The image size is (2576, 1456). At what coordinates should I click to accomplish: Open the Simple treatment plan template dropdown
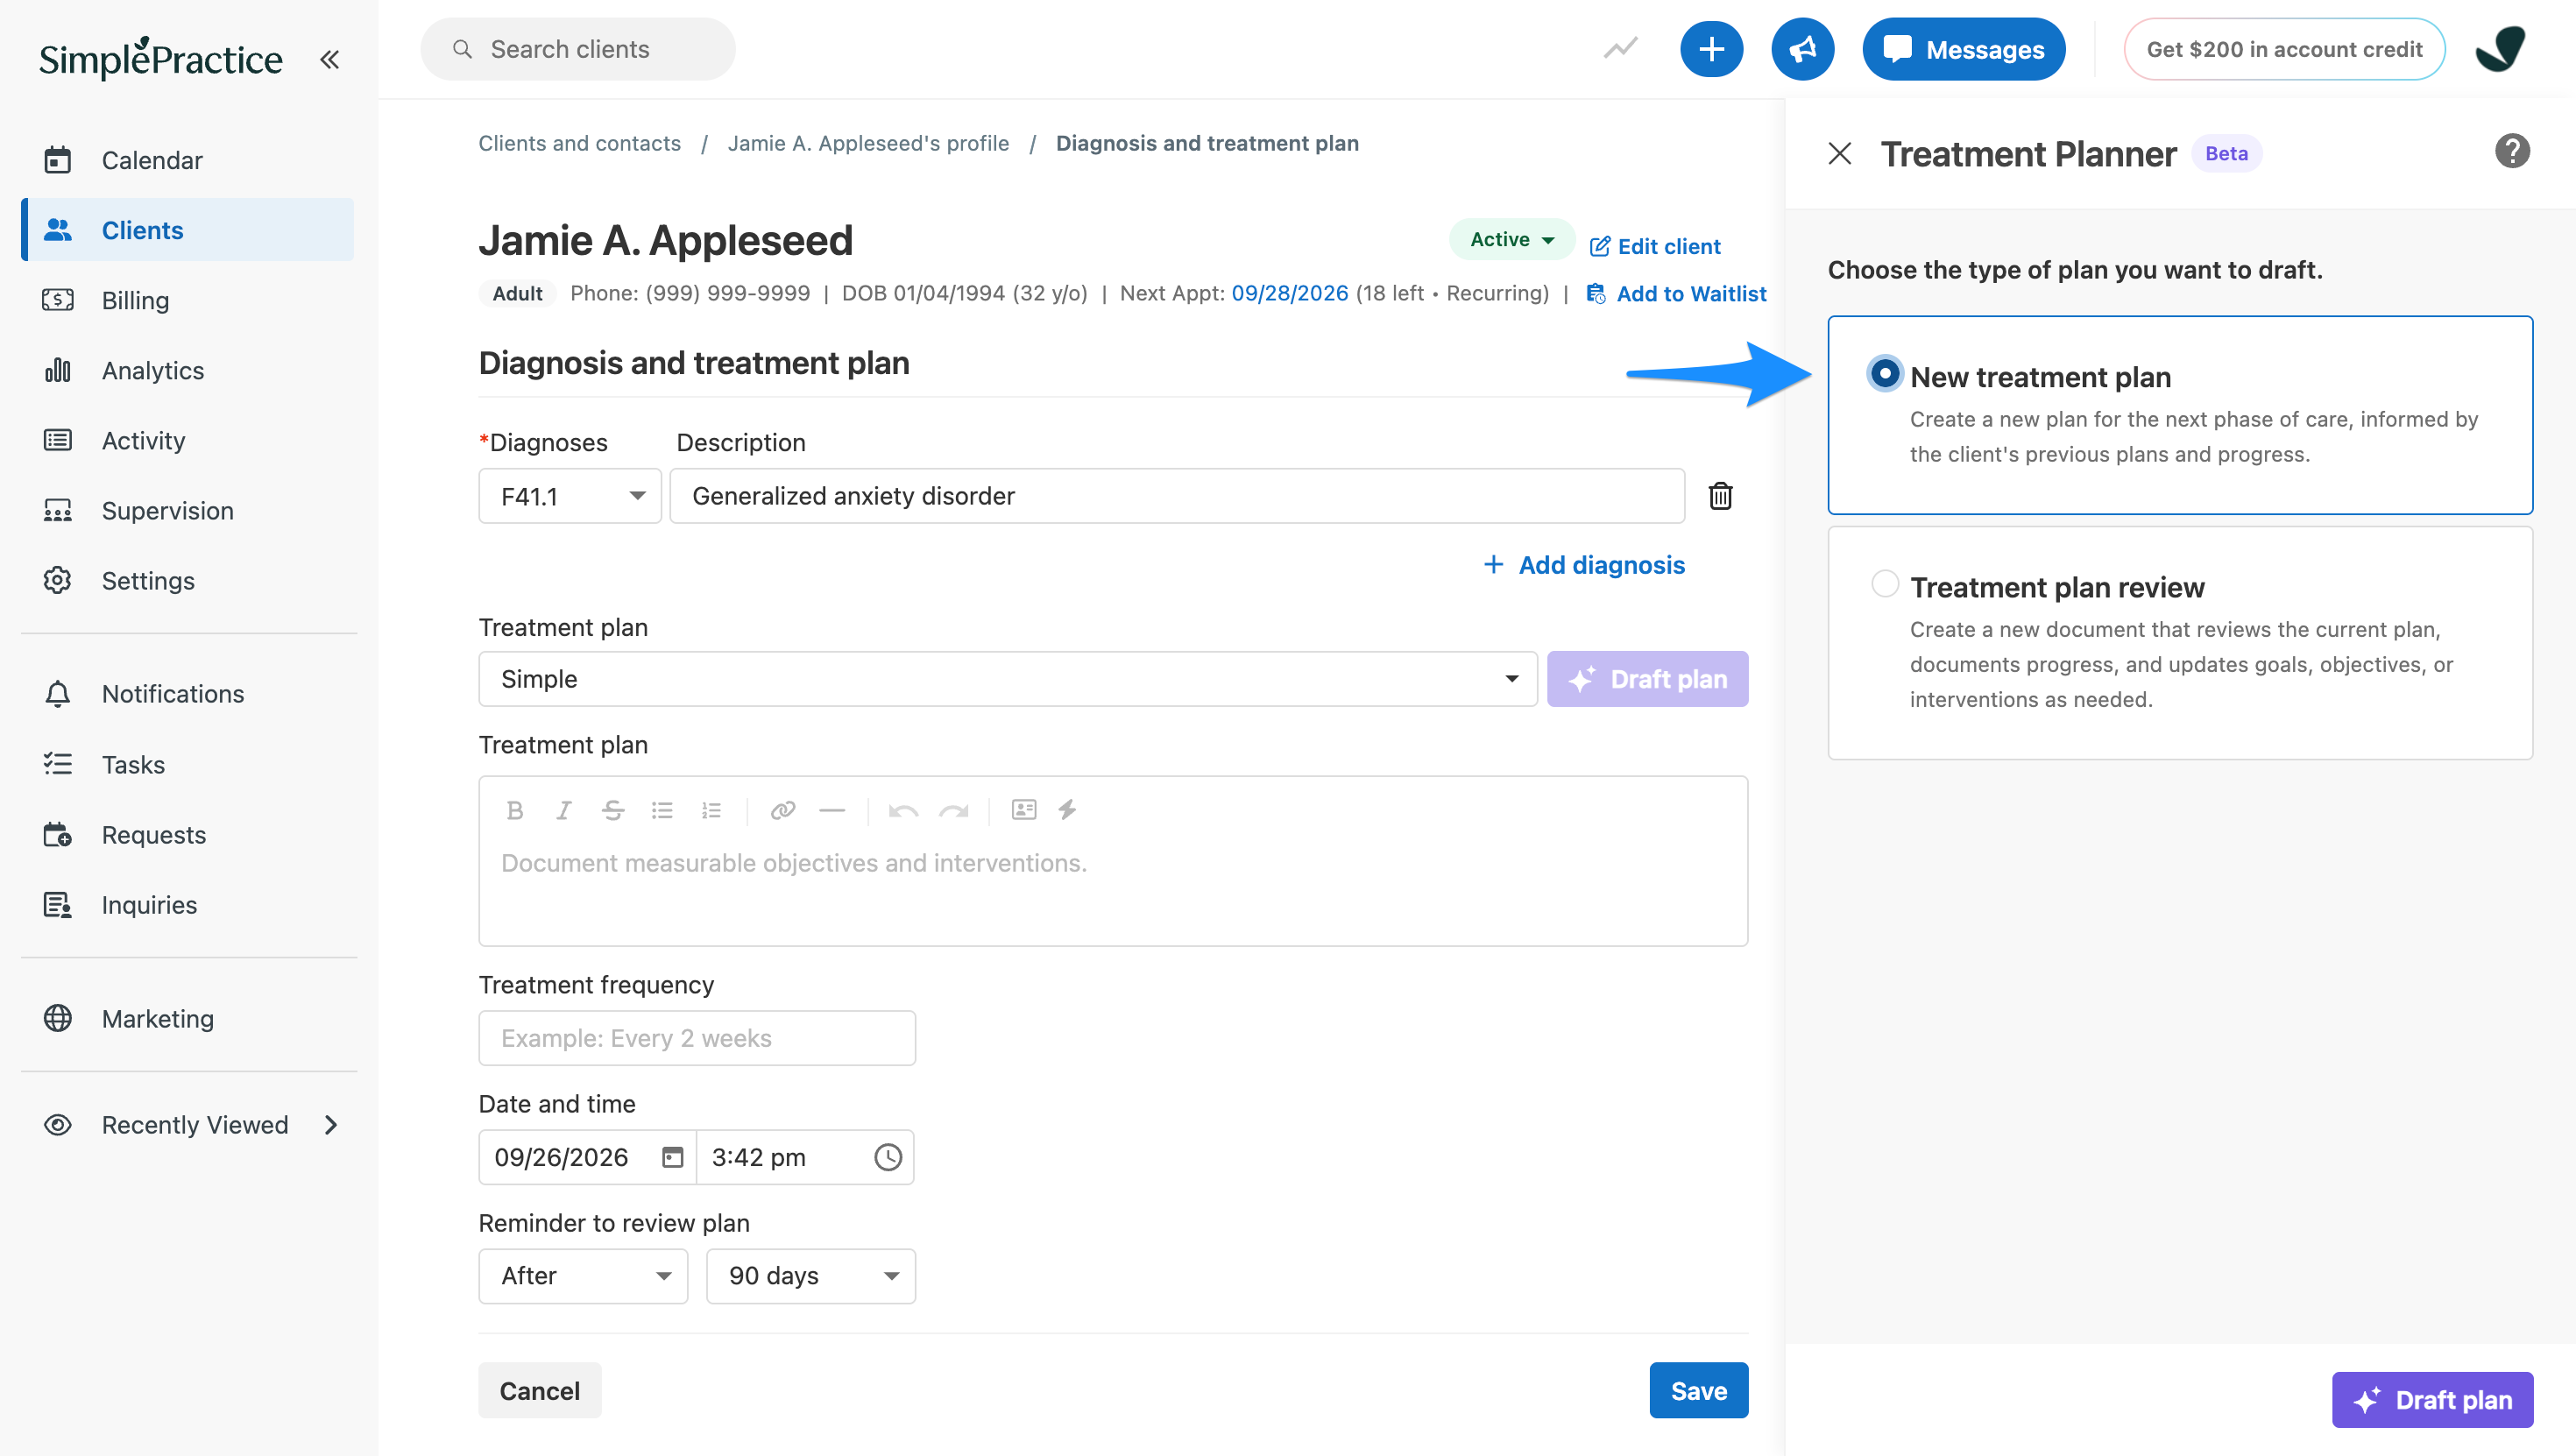click(1008, 679)
